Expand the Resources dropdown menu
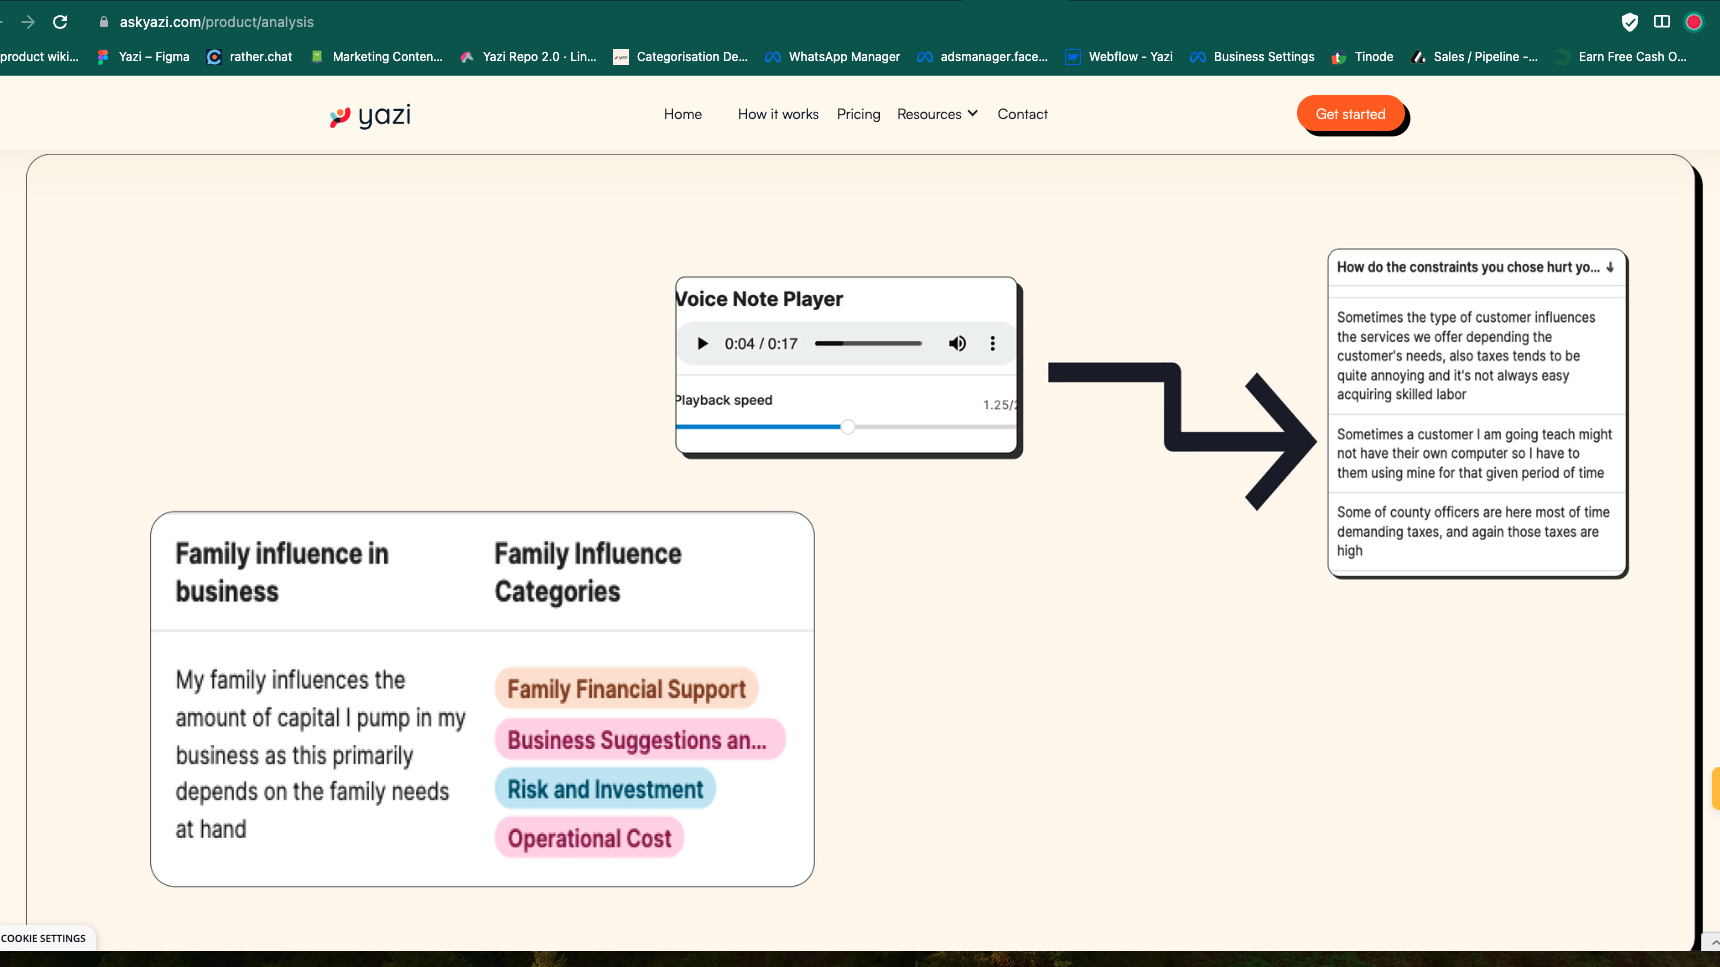The width and height of the screenshot is (1720, 967). [937, 114]
